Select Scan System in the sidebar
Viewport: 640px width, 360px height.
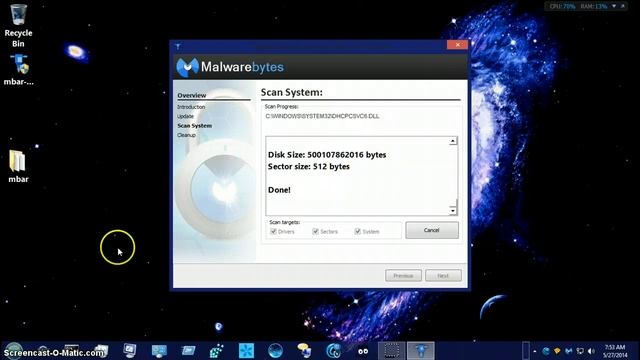point(195,126)
